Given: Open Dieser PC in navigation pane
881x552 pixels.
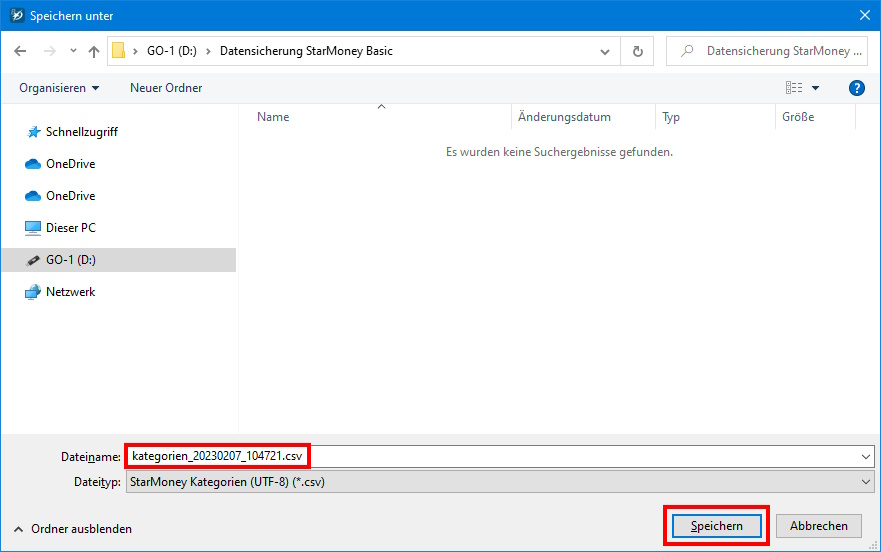Looking at the screenshot, I should pyautogui.click(x=70, y=228).
